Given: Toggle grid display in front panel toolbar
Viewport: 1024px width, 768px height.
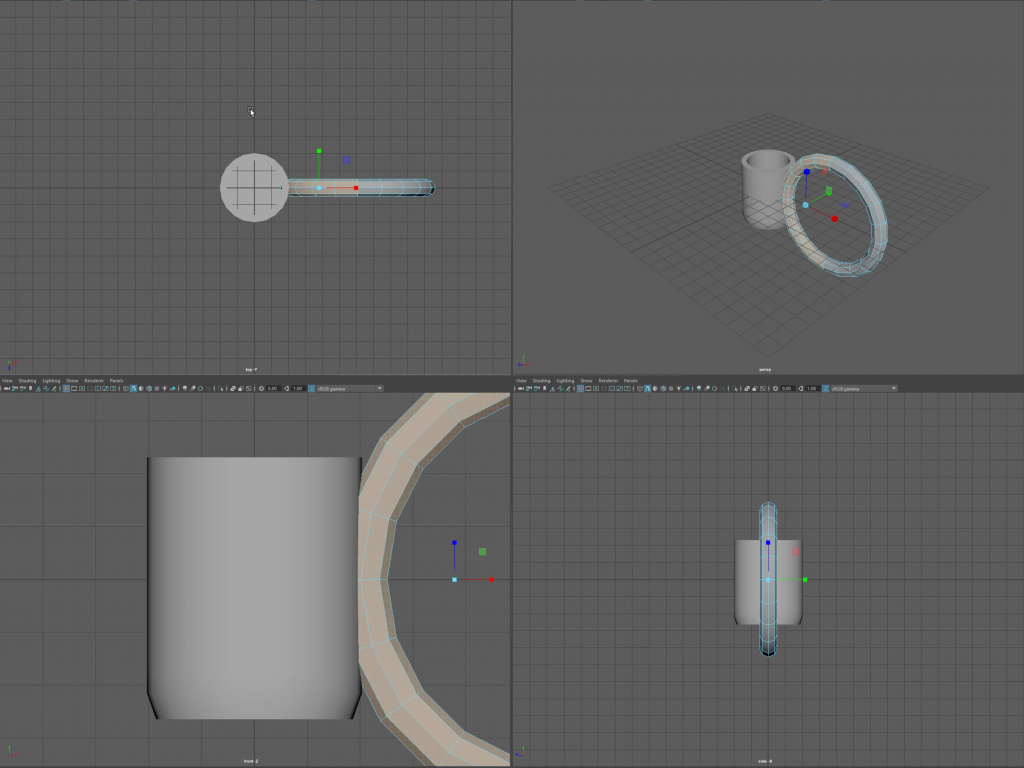Looking at the screenshot, I should coord(66,388).
